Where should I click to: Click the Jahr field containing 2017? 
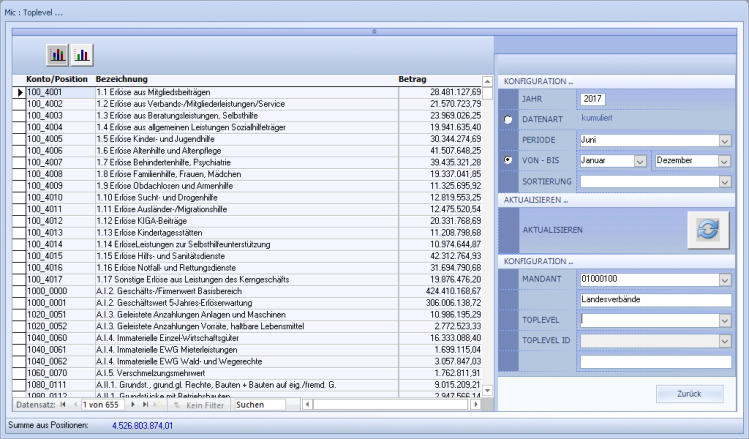pos(592,99)
